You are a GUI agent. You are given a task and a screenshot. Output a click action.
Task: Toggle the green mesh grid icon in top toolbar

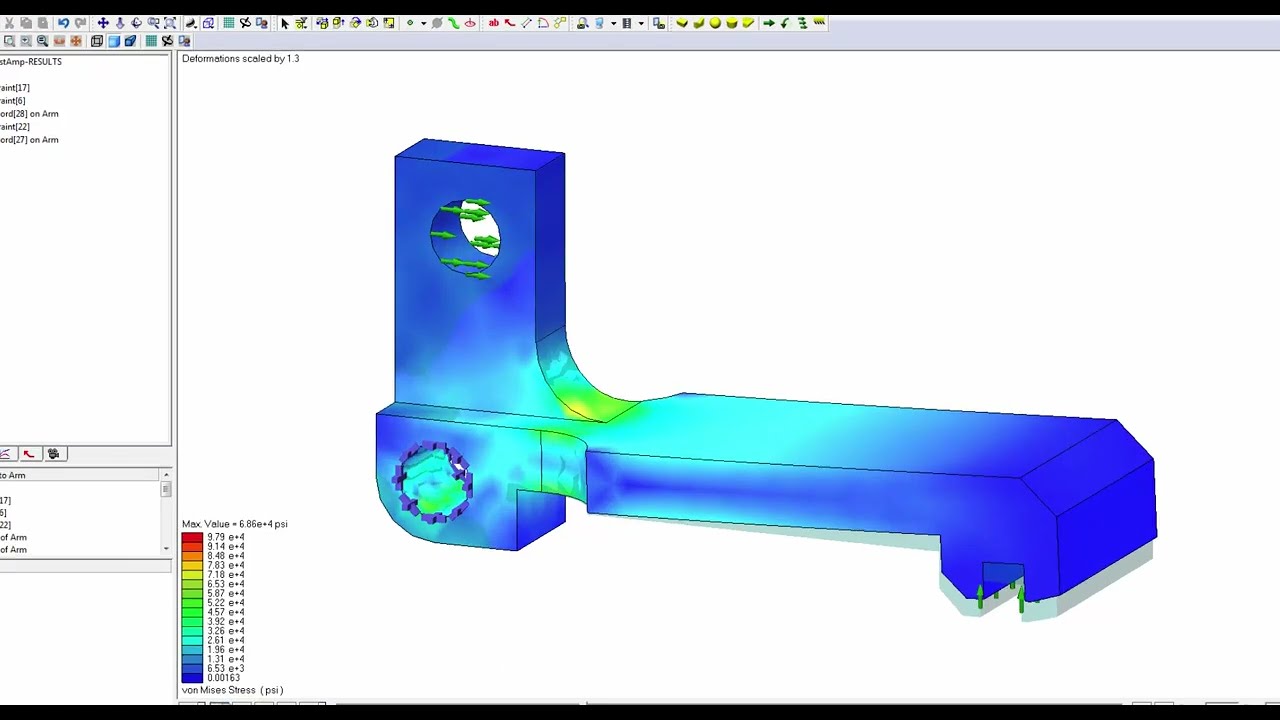click(229, 23)
